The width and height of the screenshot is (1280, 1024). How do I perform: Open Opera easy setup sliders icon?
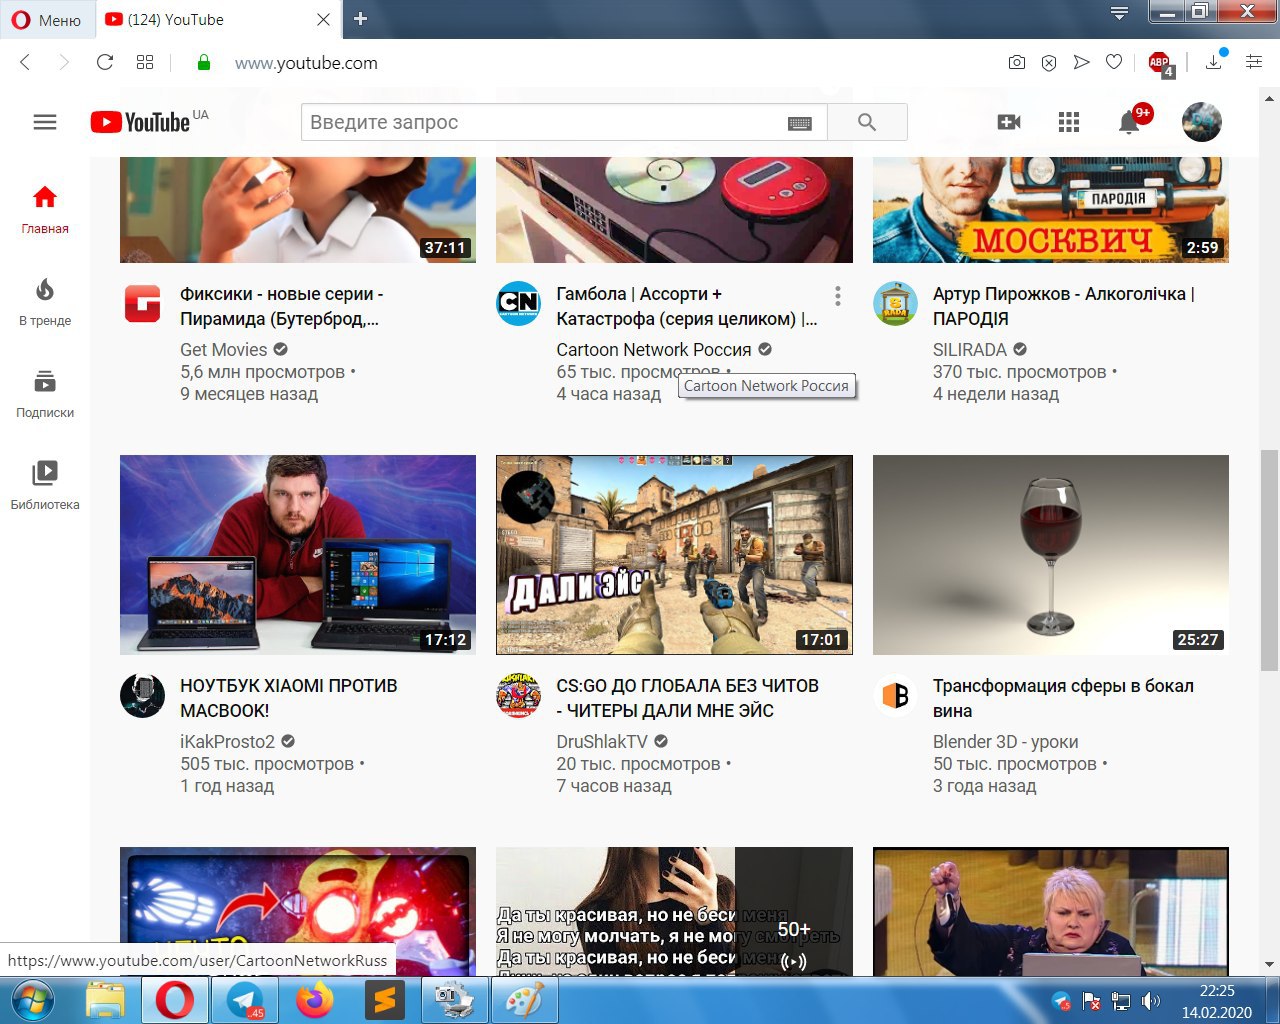[1254, 62]
